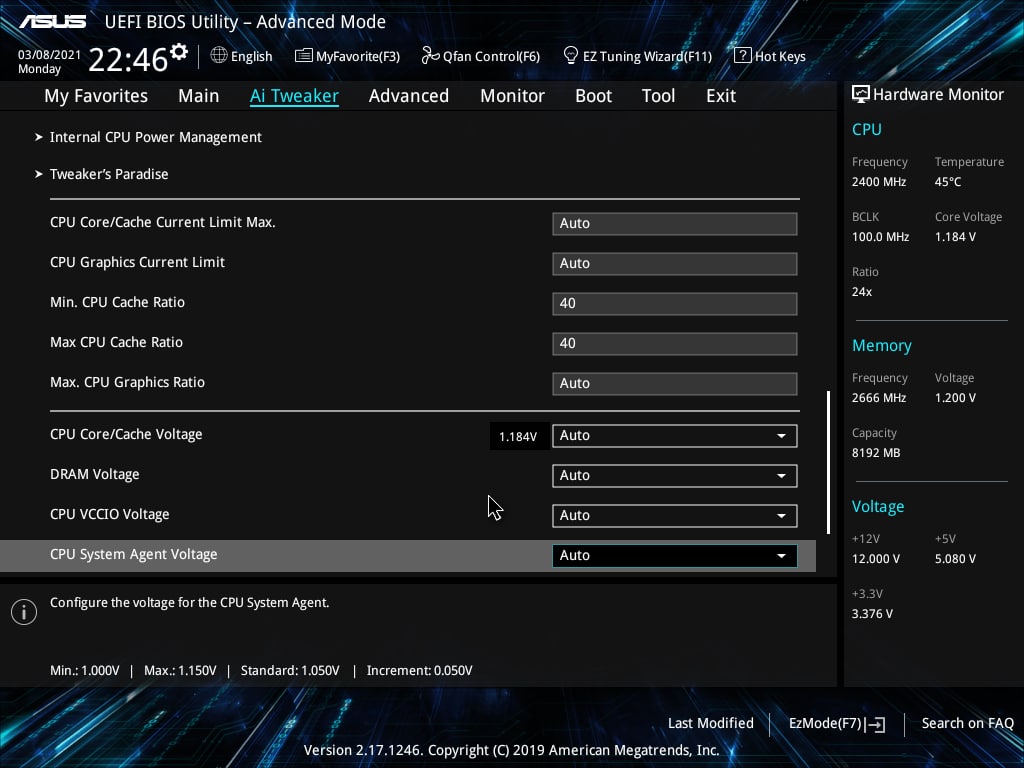Click the MyFavorite list icon

(303, 56)
